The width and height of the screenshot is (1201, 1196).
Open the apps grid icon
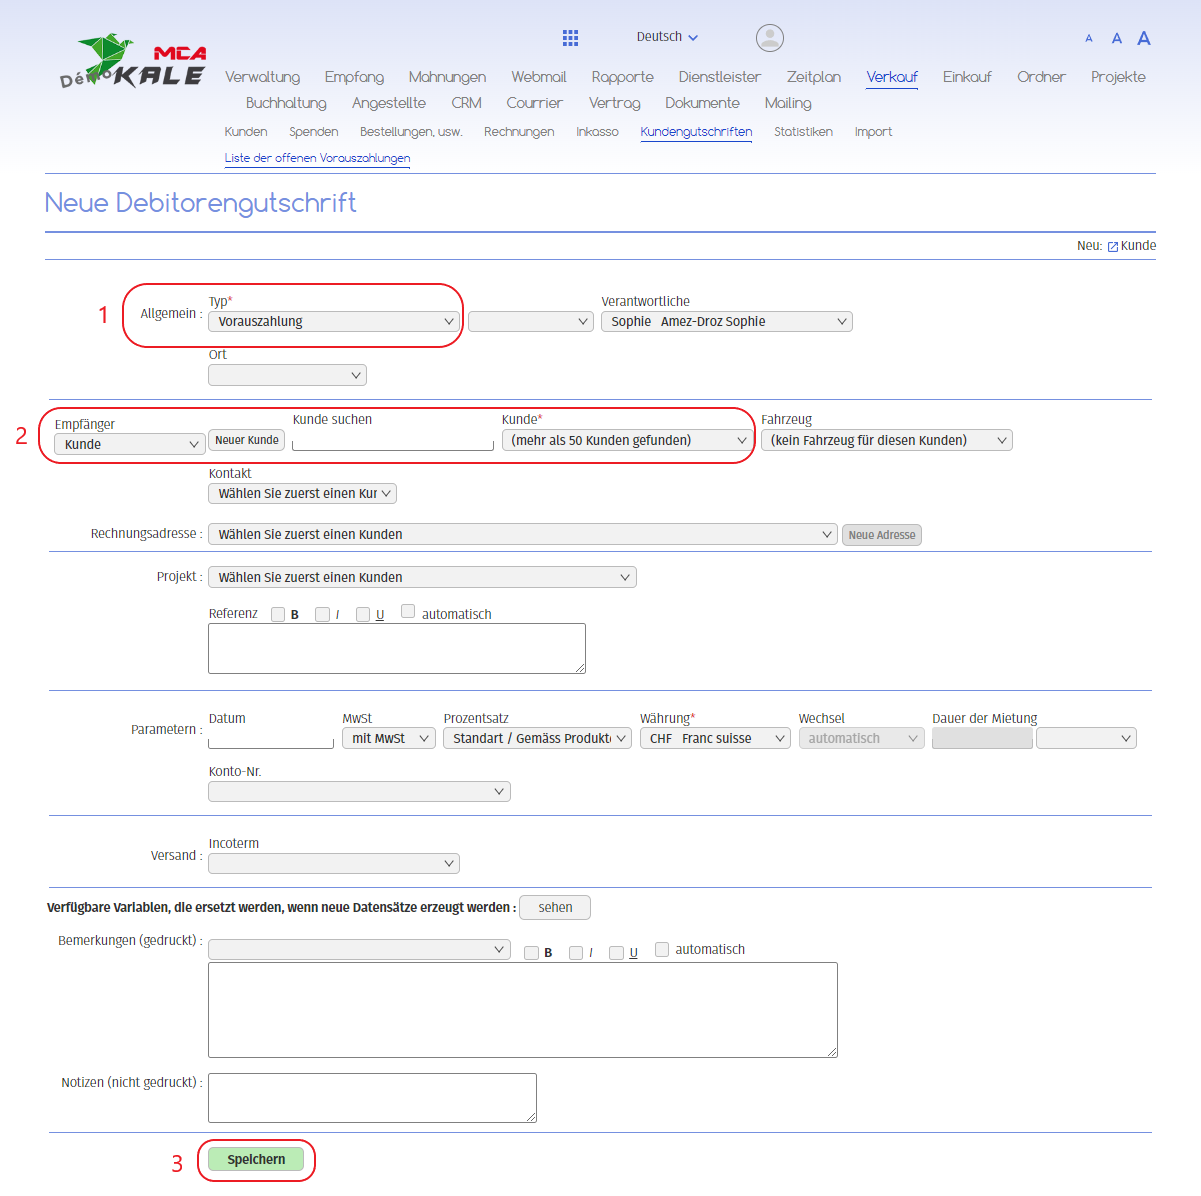pos(570,38)
